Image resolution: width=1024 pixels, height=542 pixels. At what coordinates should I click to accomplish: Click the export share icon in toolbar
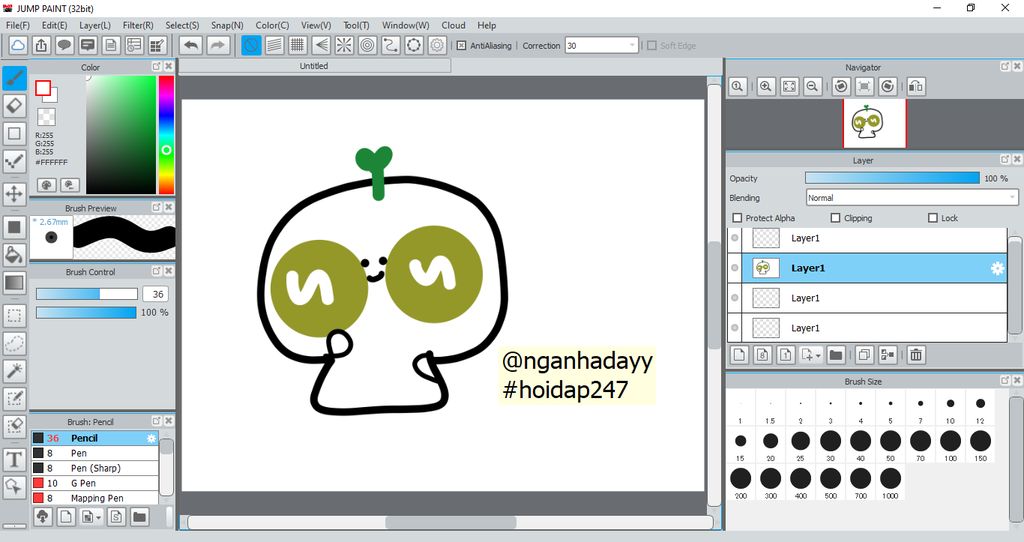click(x=41, y=46)
